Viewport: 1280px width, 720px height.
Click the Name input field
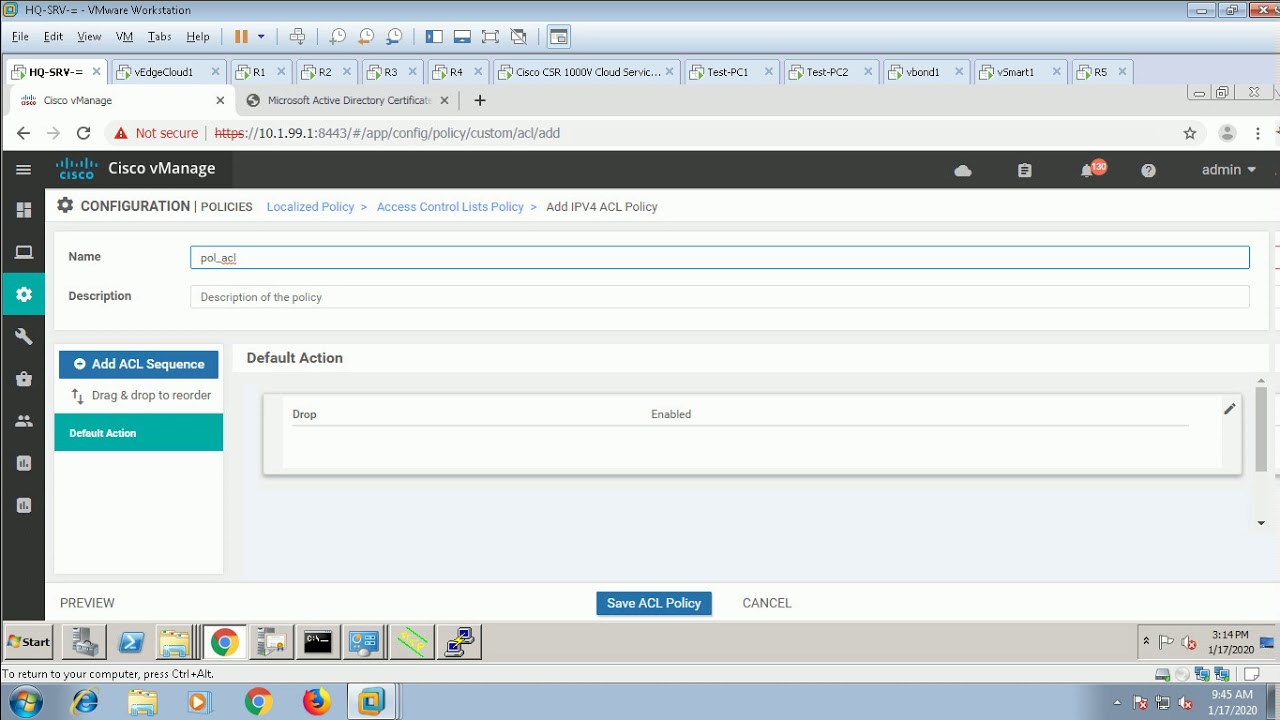tap(720, 258)
